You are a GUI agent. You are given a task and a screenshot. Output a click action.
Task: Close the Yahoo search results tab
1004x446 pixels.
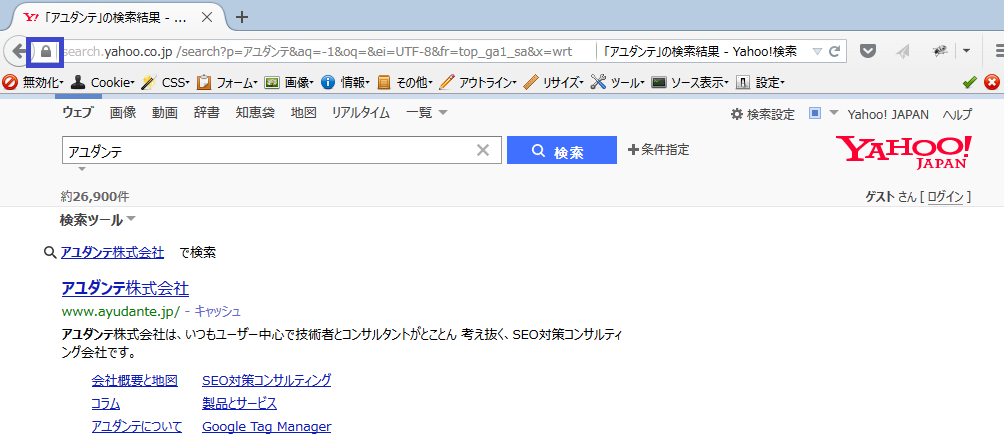click(207, 17)
